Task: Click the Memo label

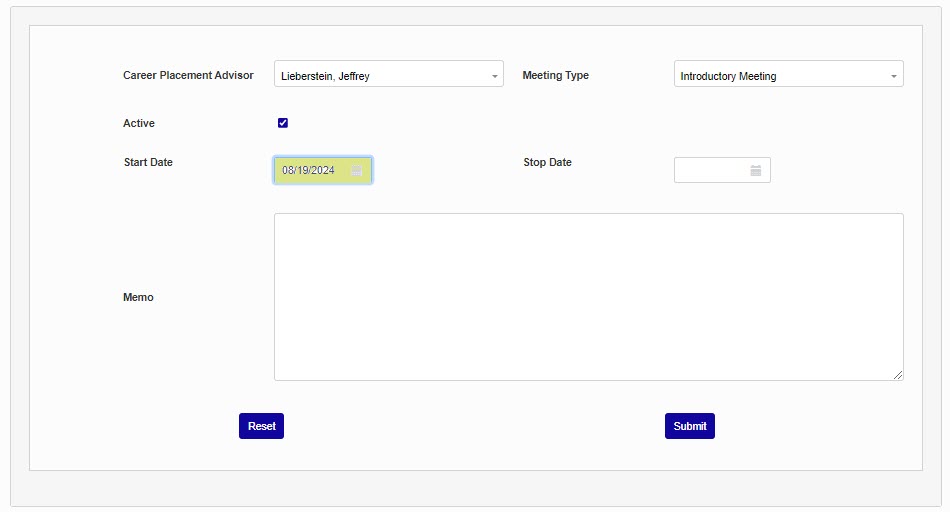Action: click(138, 298)
